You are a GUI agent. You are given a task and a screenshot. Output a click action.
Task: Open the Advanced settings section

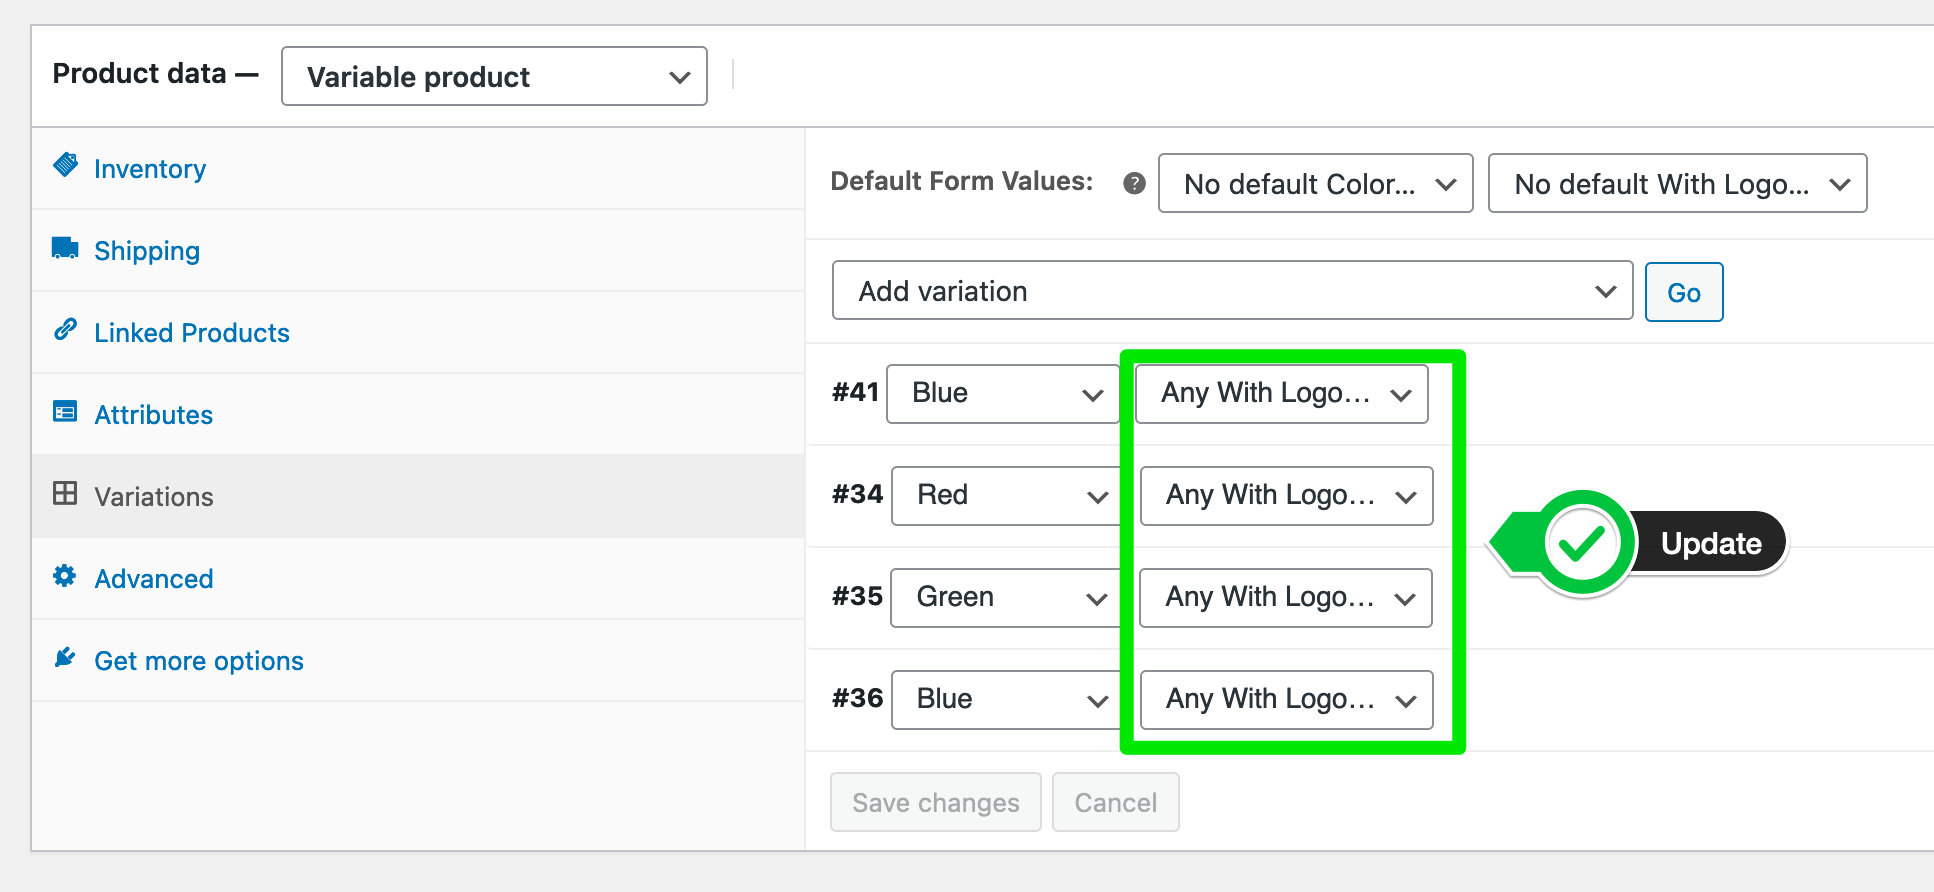click(153, 578)
